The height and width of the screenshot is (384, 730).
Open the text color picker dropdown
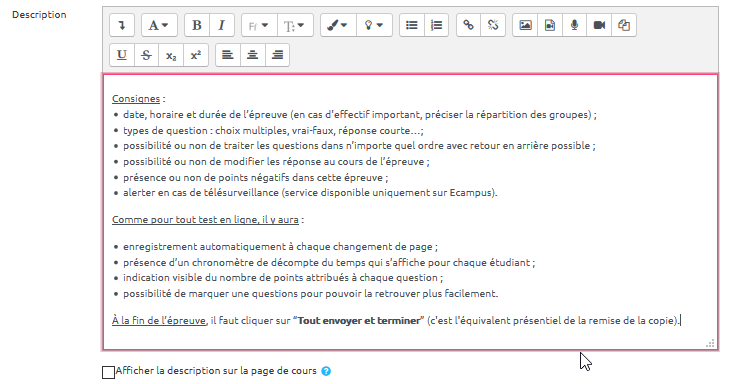[x=338, y=25]
